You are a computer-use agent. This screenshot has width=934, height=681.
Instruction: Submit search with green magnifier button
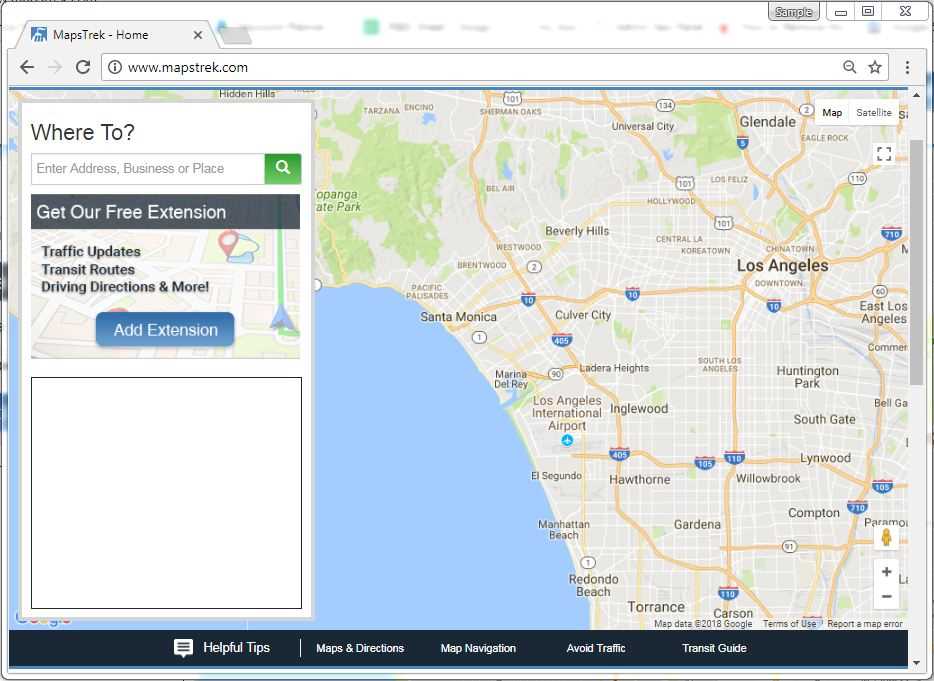tap(283, 169)
